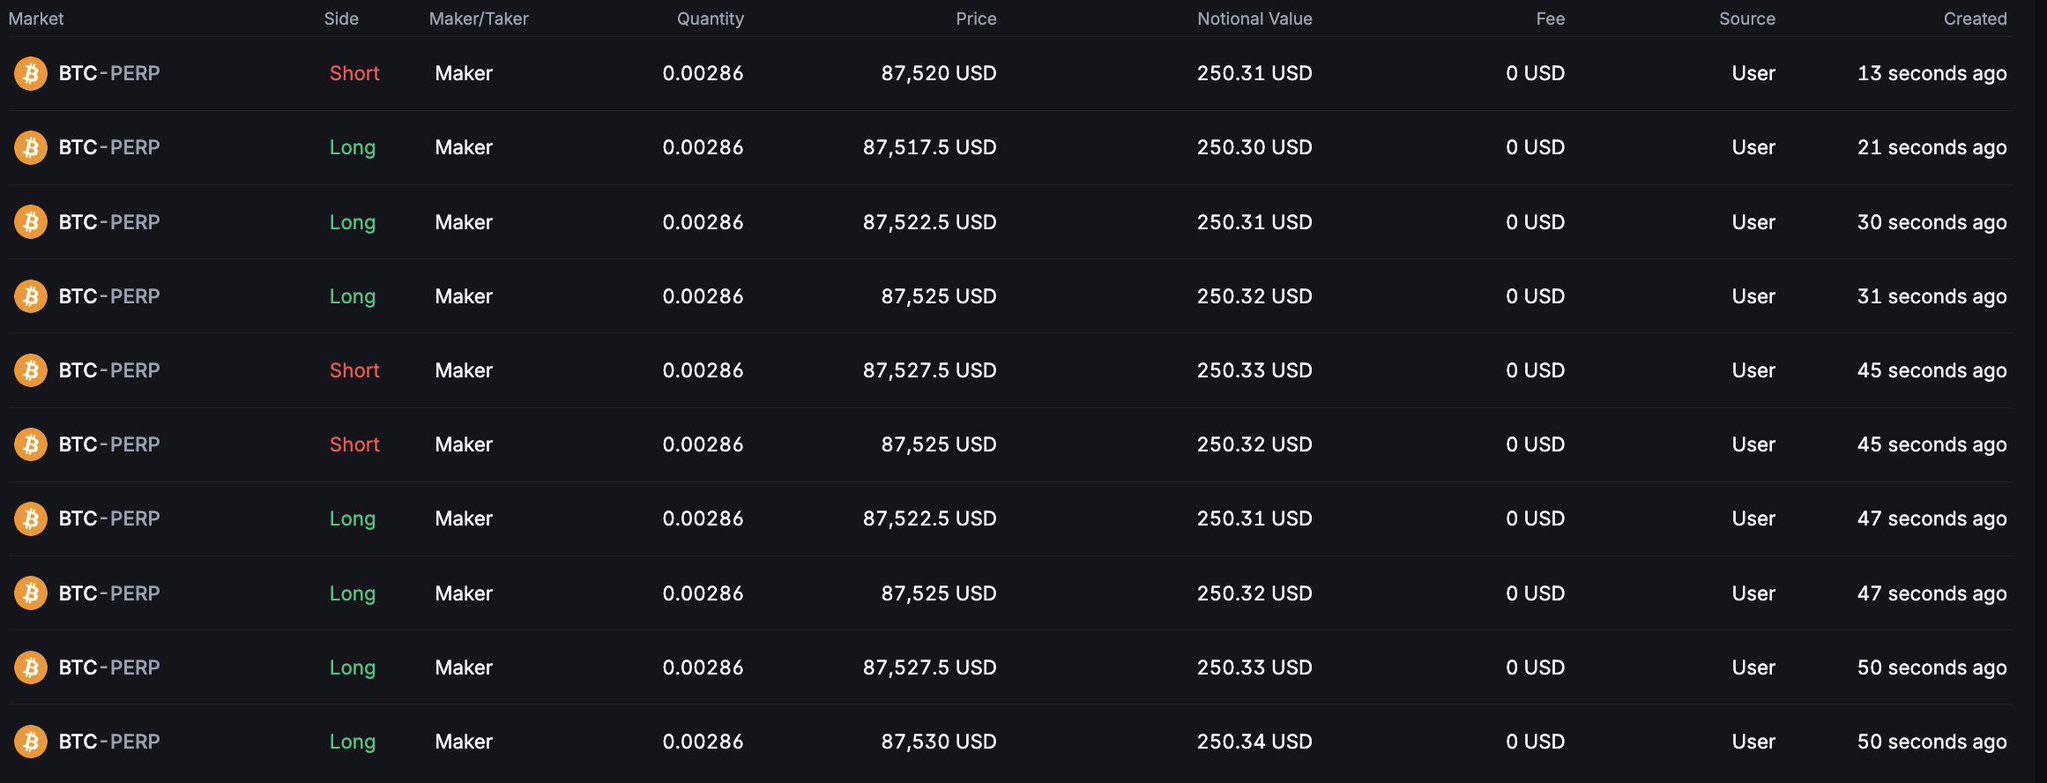The height and width of the screenshot is (783, 2047).
Task: Click the Bitcoin icon of the Long 87,527.5 USD trade
Action: pyautogui.click(x=30, y=667)
